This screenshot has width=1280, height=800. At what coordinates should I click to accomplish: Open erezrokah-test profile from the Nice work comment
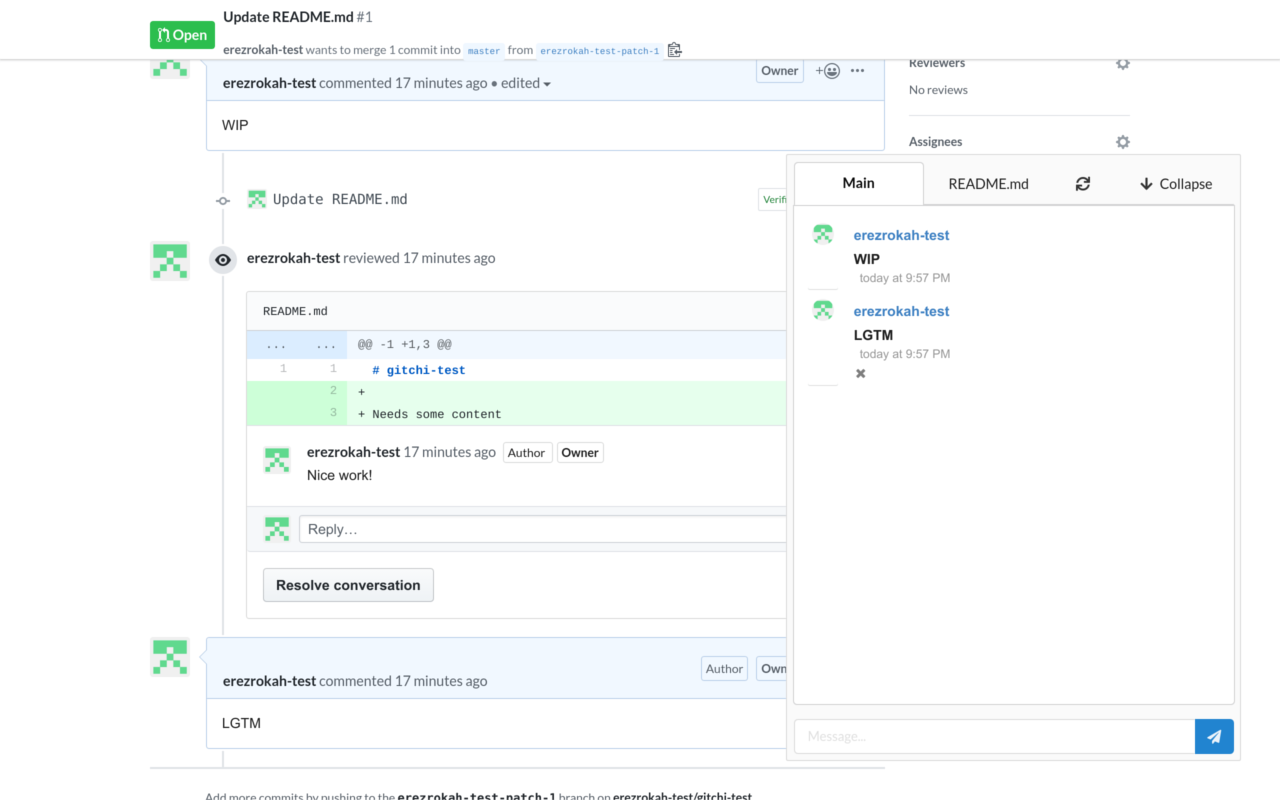tap(353, 452)
